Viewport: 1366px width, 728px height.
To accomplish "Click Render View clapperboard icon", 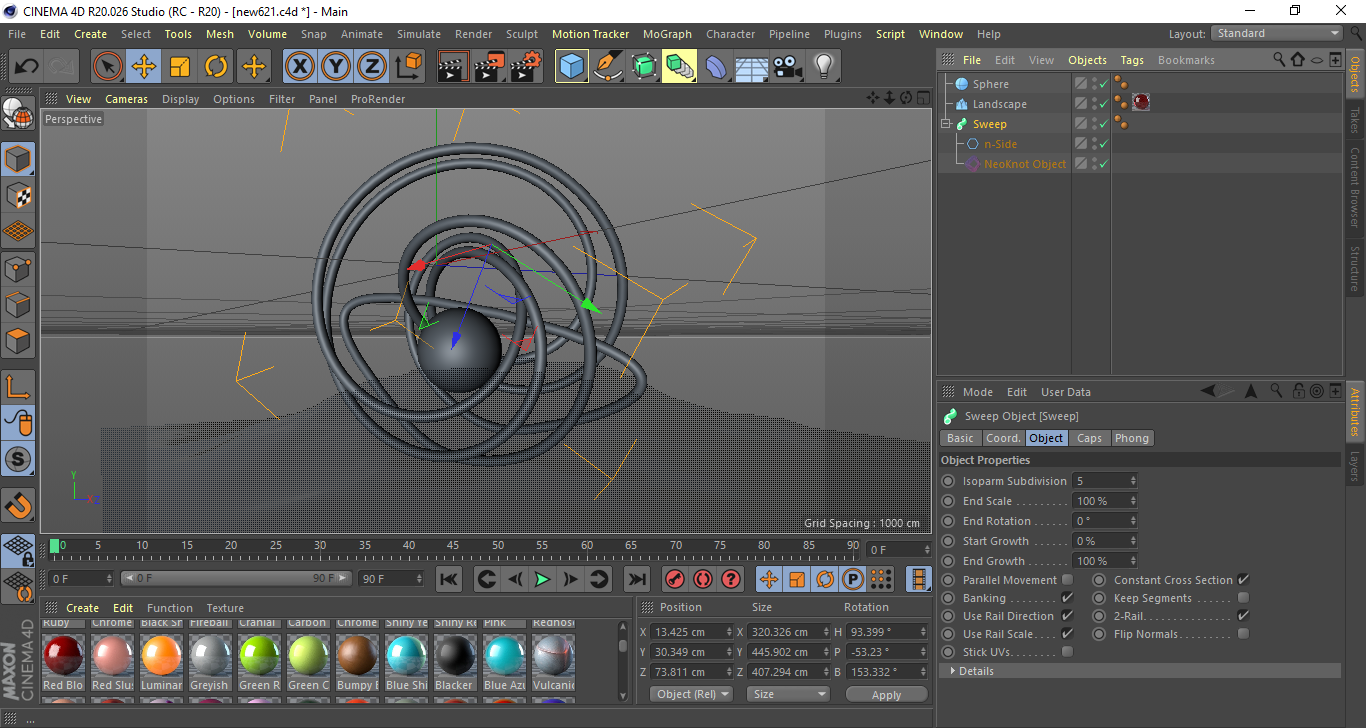I will (453, 67).
